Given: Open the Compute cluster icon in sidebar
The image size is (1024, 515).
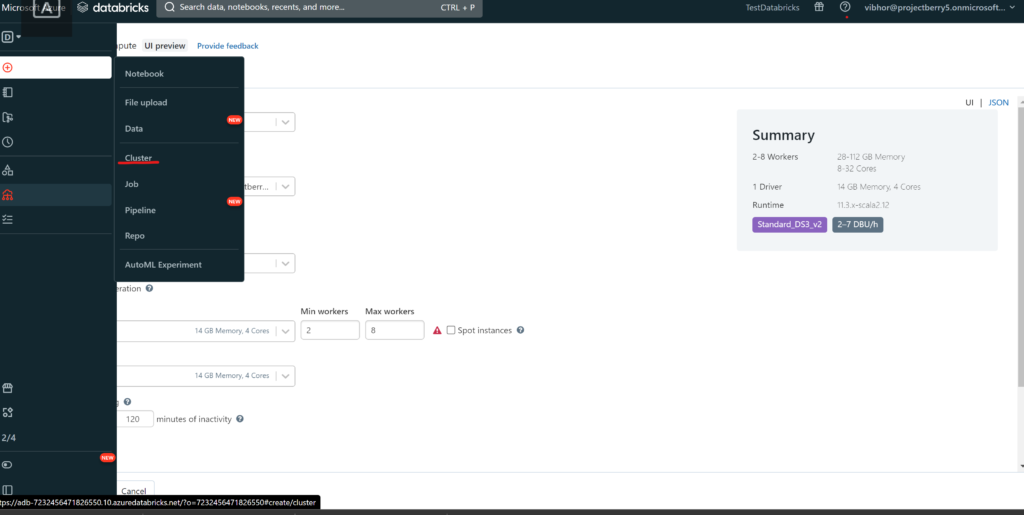Looking at the screenshot, I should [x=8, y=195].
